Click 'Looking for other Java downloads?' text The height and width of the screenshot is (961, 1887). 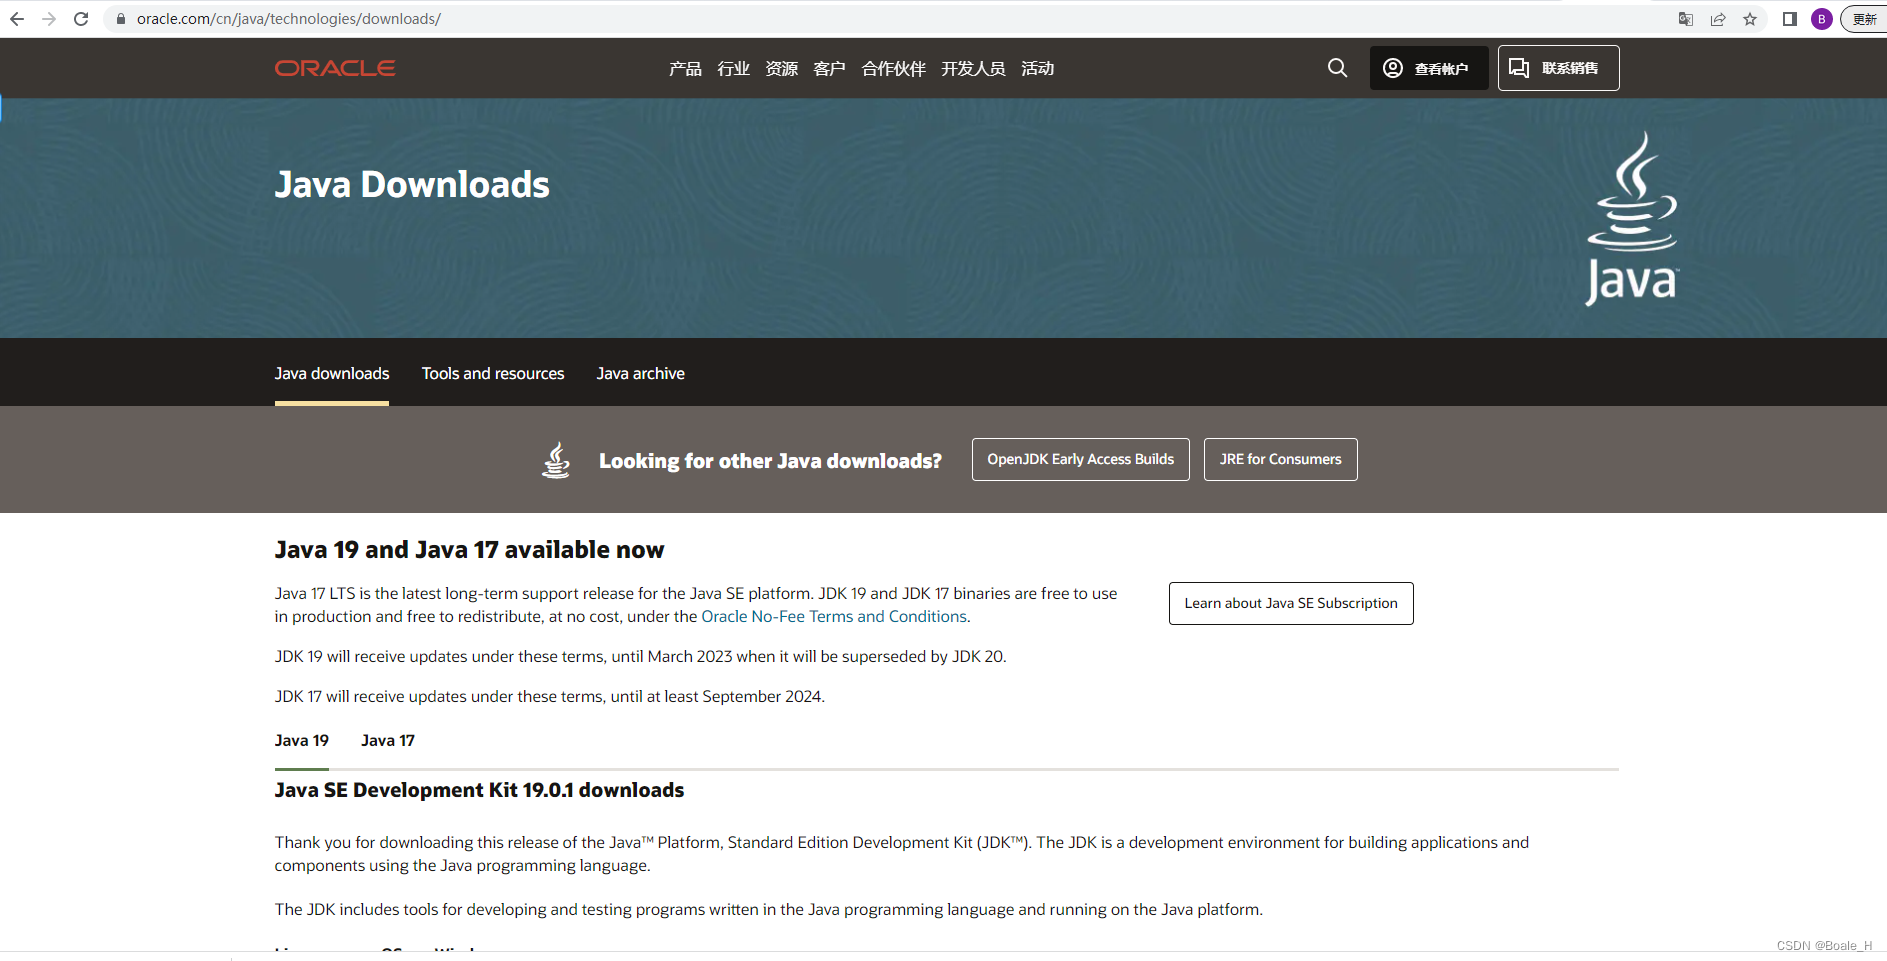770,461
